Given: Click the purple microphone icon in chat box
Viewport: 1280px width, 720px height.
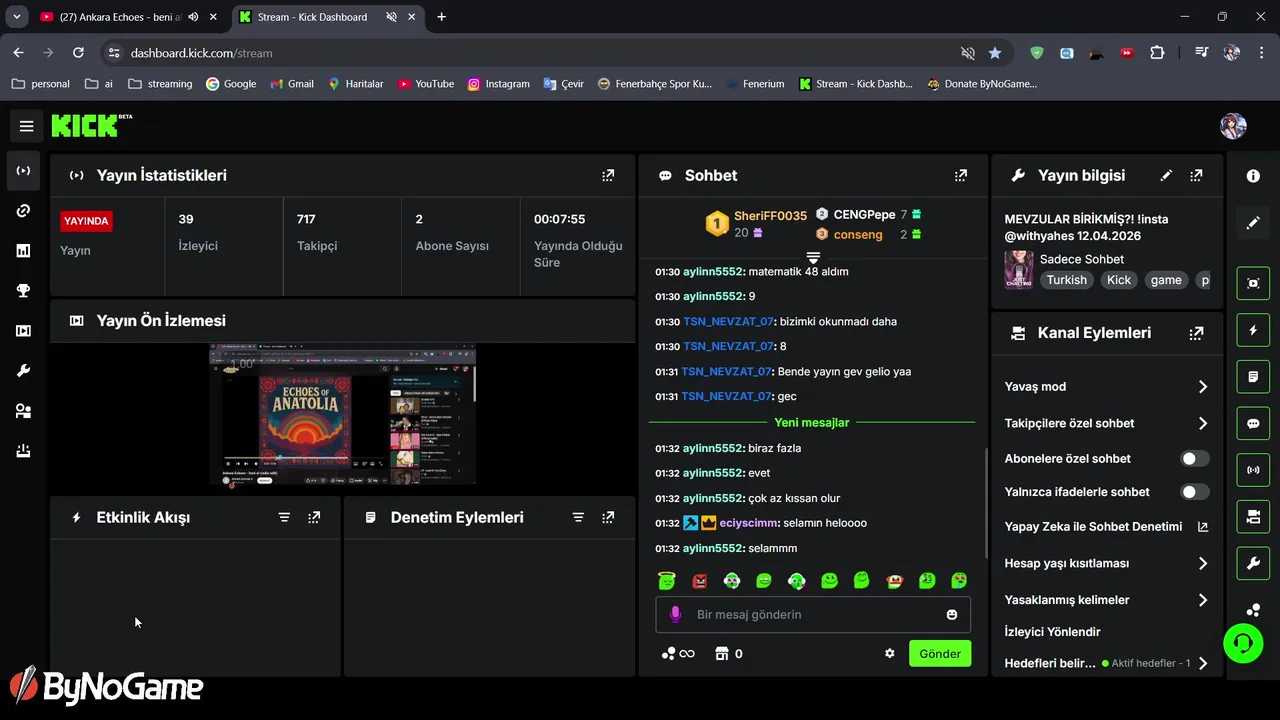Looking at the screenshot, I should coord(676,614).
